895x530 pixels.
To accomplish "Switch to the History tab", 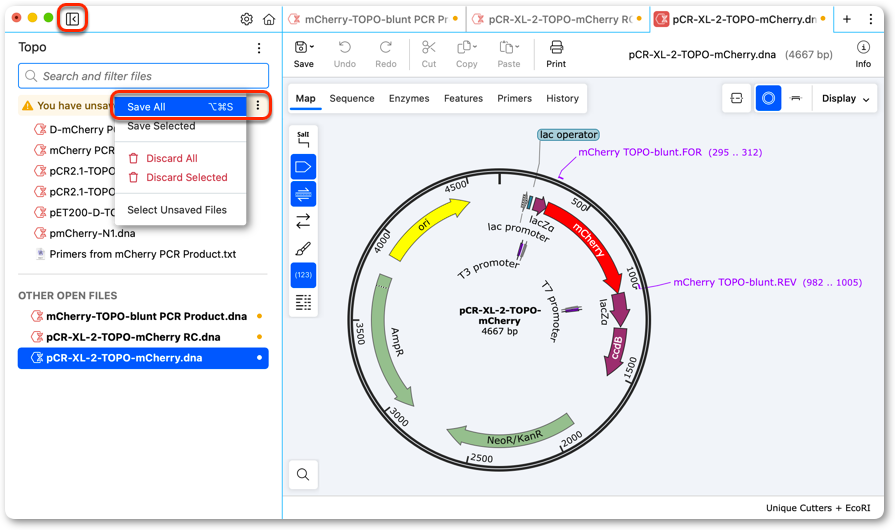I will tap(562, 99).
